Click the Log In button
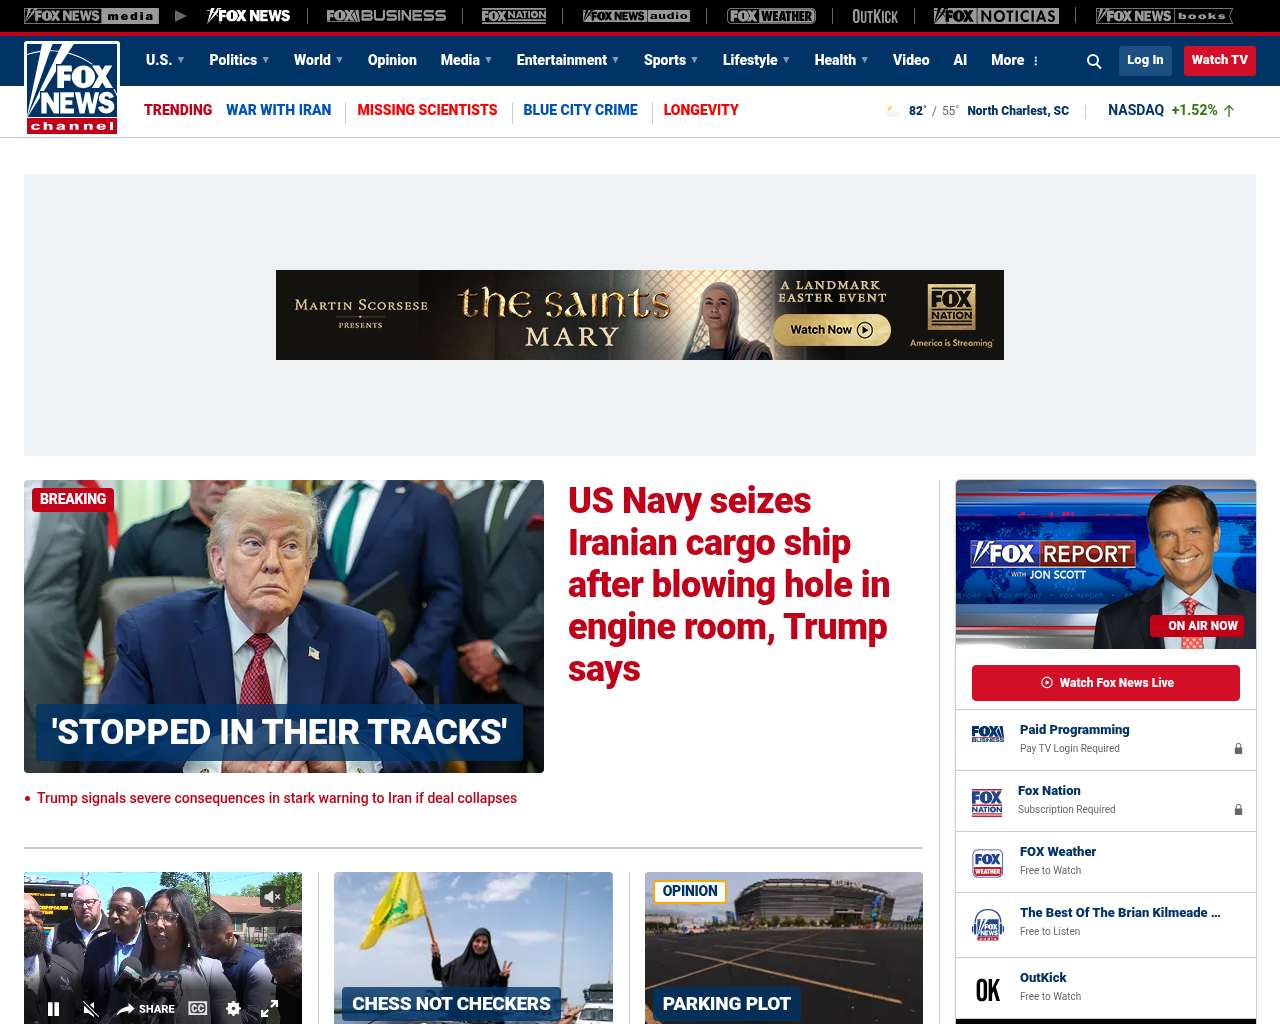This screenshot has width=1280, height=1024. (x=1145, y=60)
